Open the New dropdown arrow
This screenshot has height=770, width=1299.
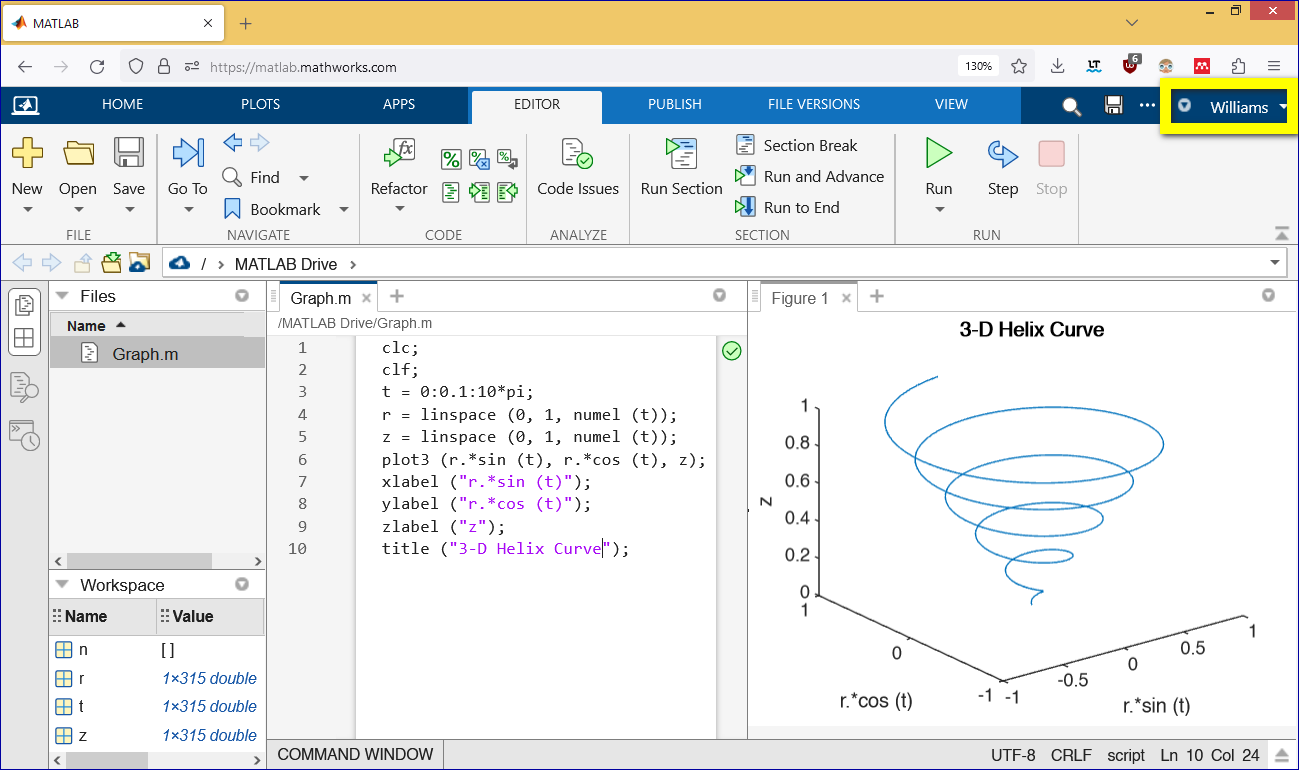27,210
